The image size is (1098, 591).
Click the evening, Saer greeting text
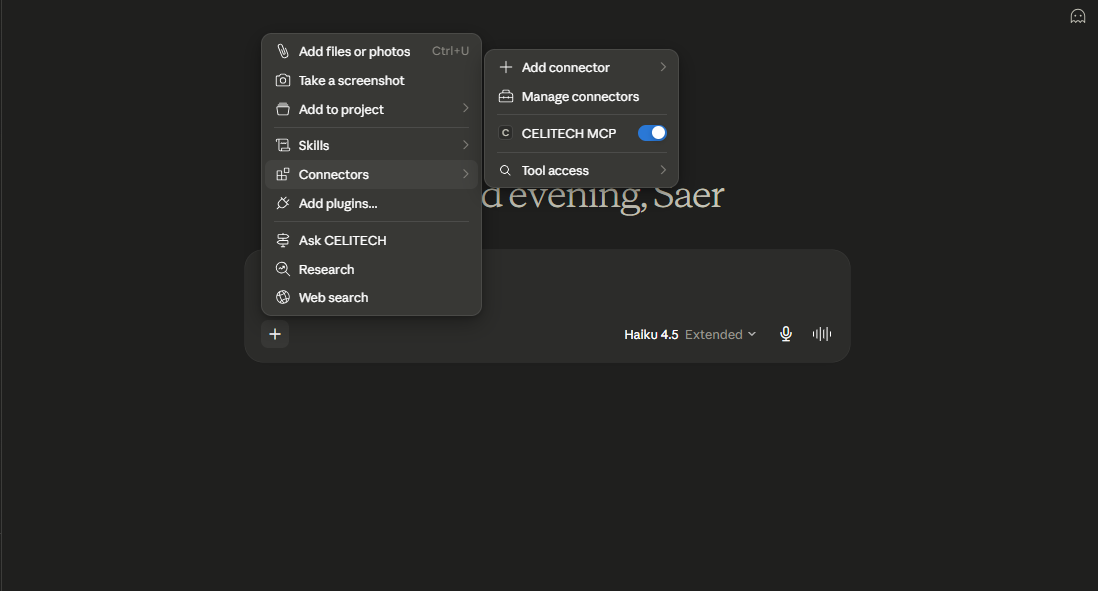coord(616,195)
